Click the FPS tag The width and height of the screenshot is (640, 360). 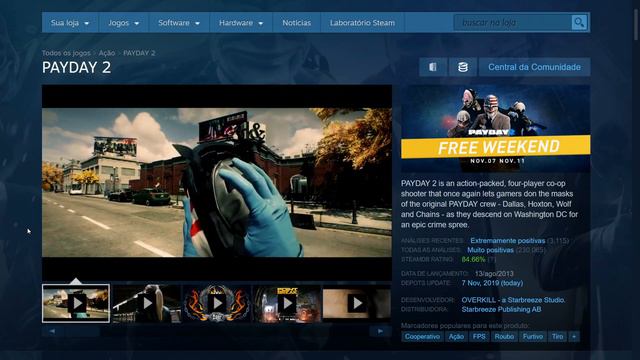click(x=479, y=337)
